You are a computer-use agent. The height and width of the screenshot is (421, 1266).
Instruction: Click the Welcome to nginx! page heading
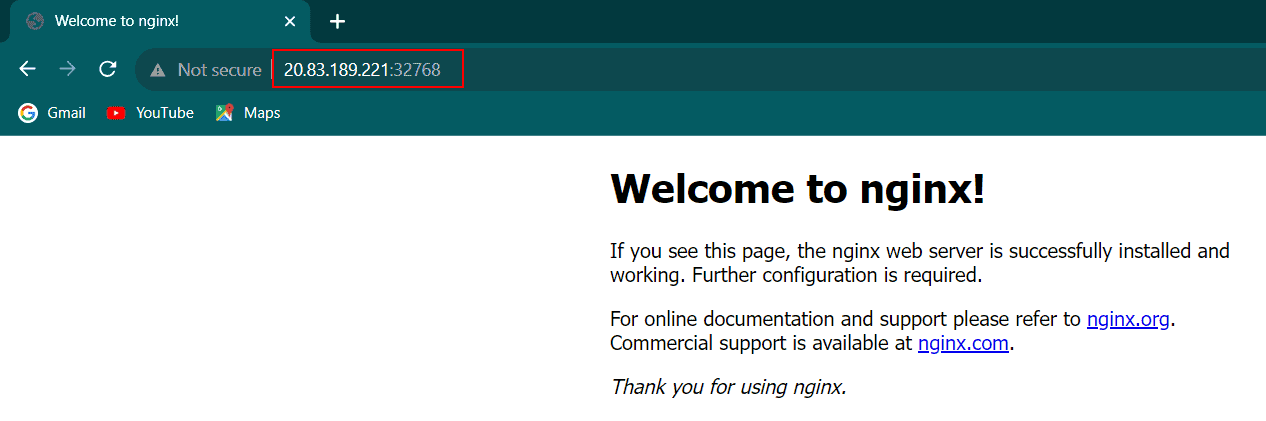coord(797,188)
